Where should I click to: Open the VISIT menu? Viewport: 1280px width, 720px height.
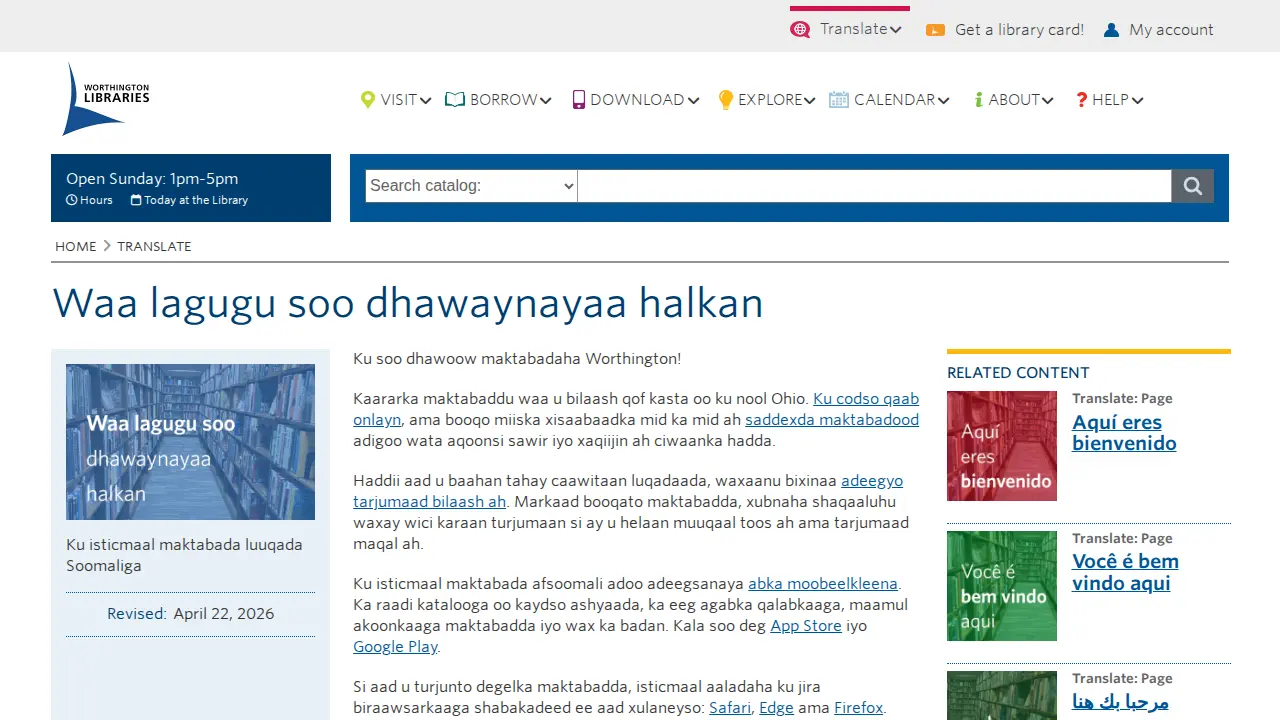point(399,100)
